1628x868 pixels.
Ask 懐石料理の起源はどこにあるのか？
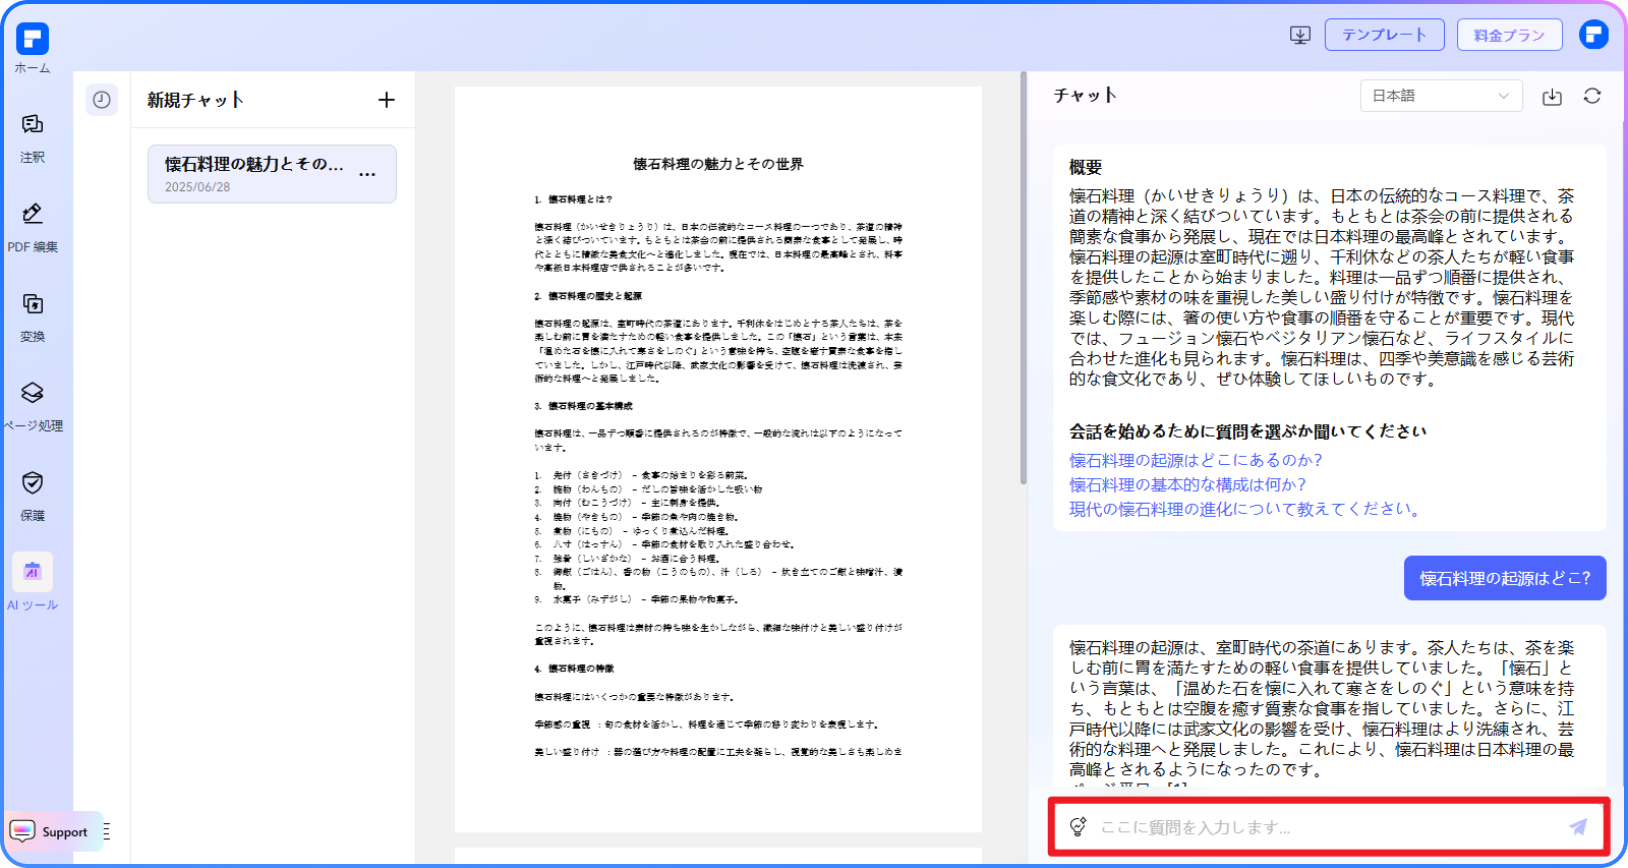pos(1196,460)
